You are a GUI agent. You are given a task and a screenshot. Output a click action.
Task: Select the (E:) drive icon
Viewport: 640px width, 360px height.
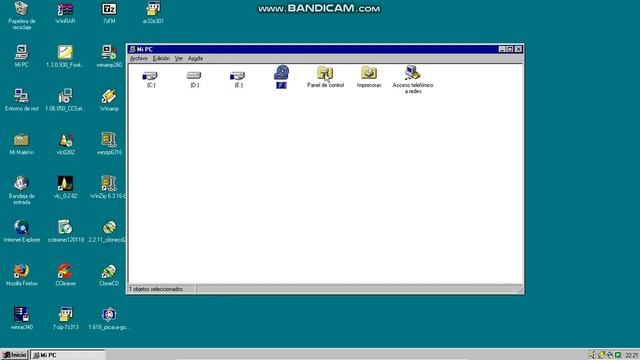pos(238,76)
